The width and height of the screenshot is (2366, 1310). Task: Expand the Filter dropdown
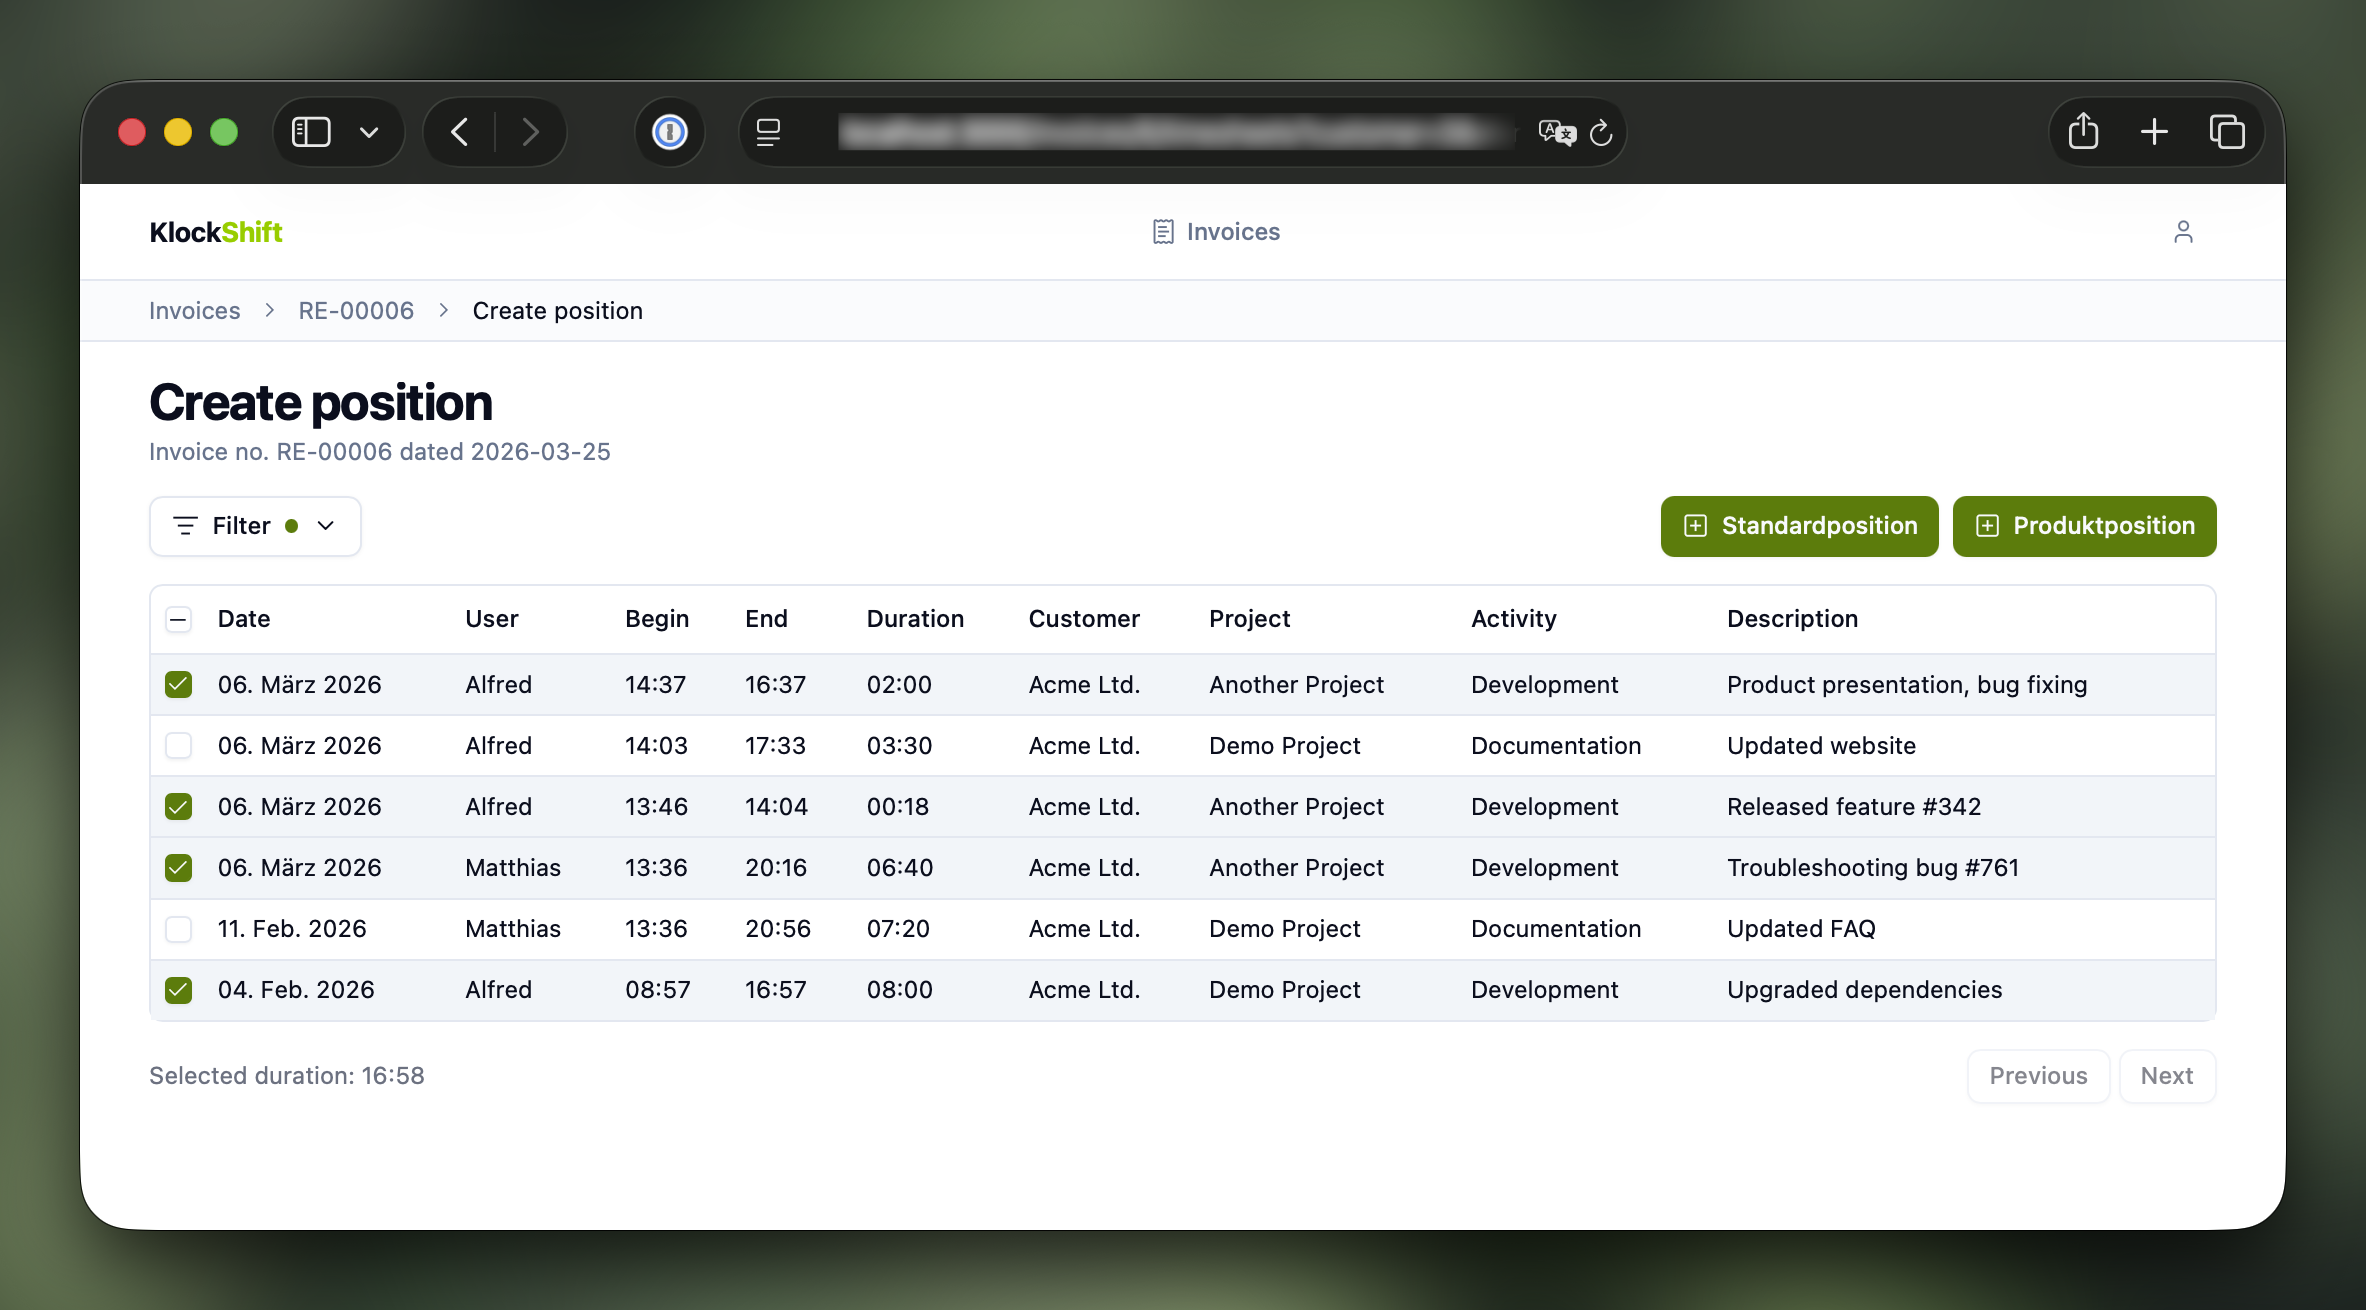point(326,525)
